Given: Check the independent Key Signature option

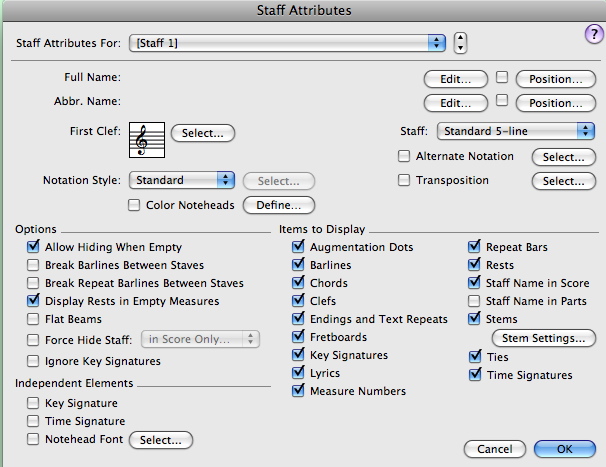Looking at the screenshot, I should pos(34,403).
